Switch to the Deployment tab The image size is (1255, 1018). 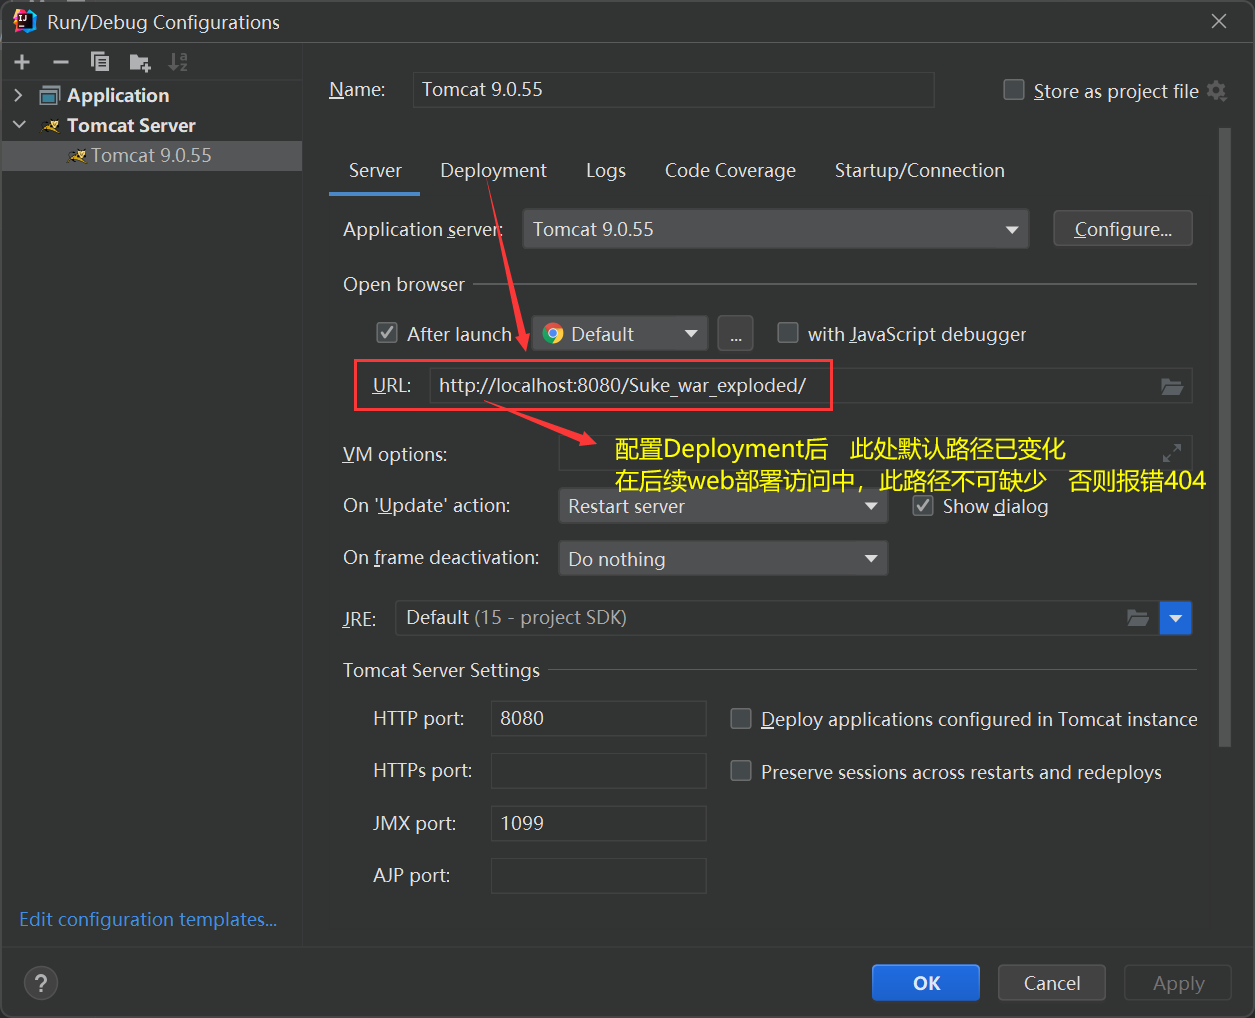[x=493, y=170]
